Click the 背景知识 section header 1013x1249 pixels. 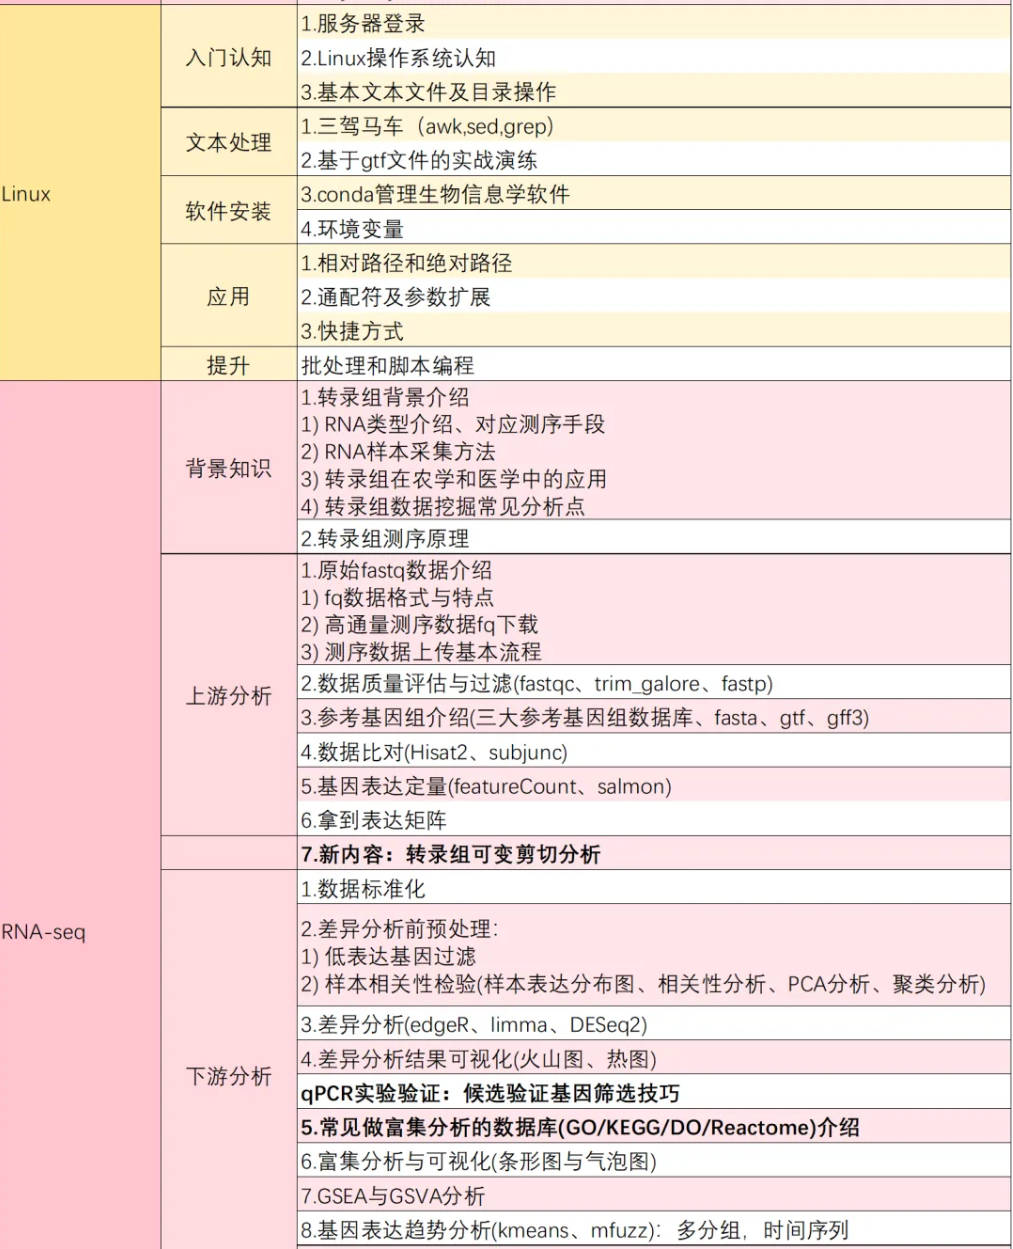pos(227,467)
